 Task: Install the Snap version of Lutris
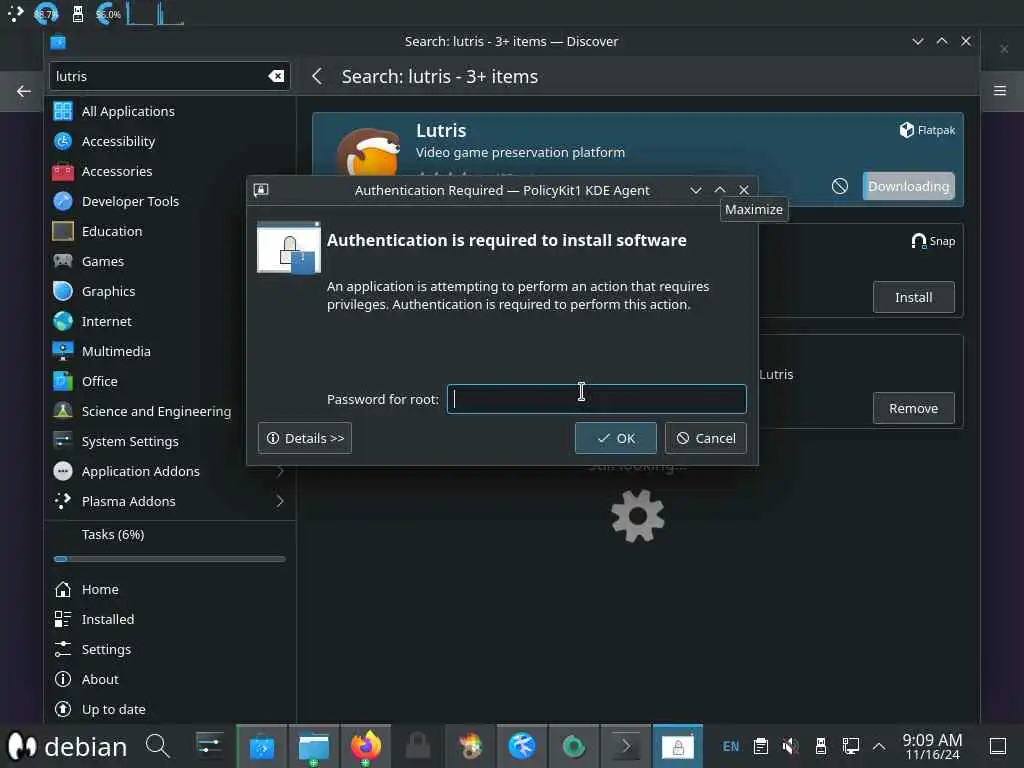914,298
